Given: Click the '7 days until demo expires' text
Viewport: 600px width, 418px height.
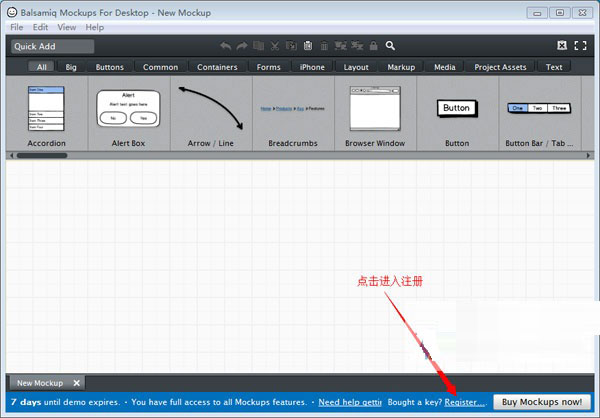Looking at the screenshot, I should 63,402.
